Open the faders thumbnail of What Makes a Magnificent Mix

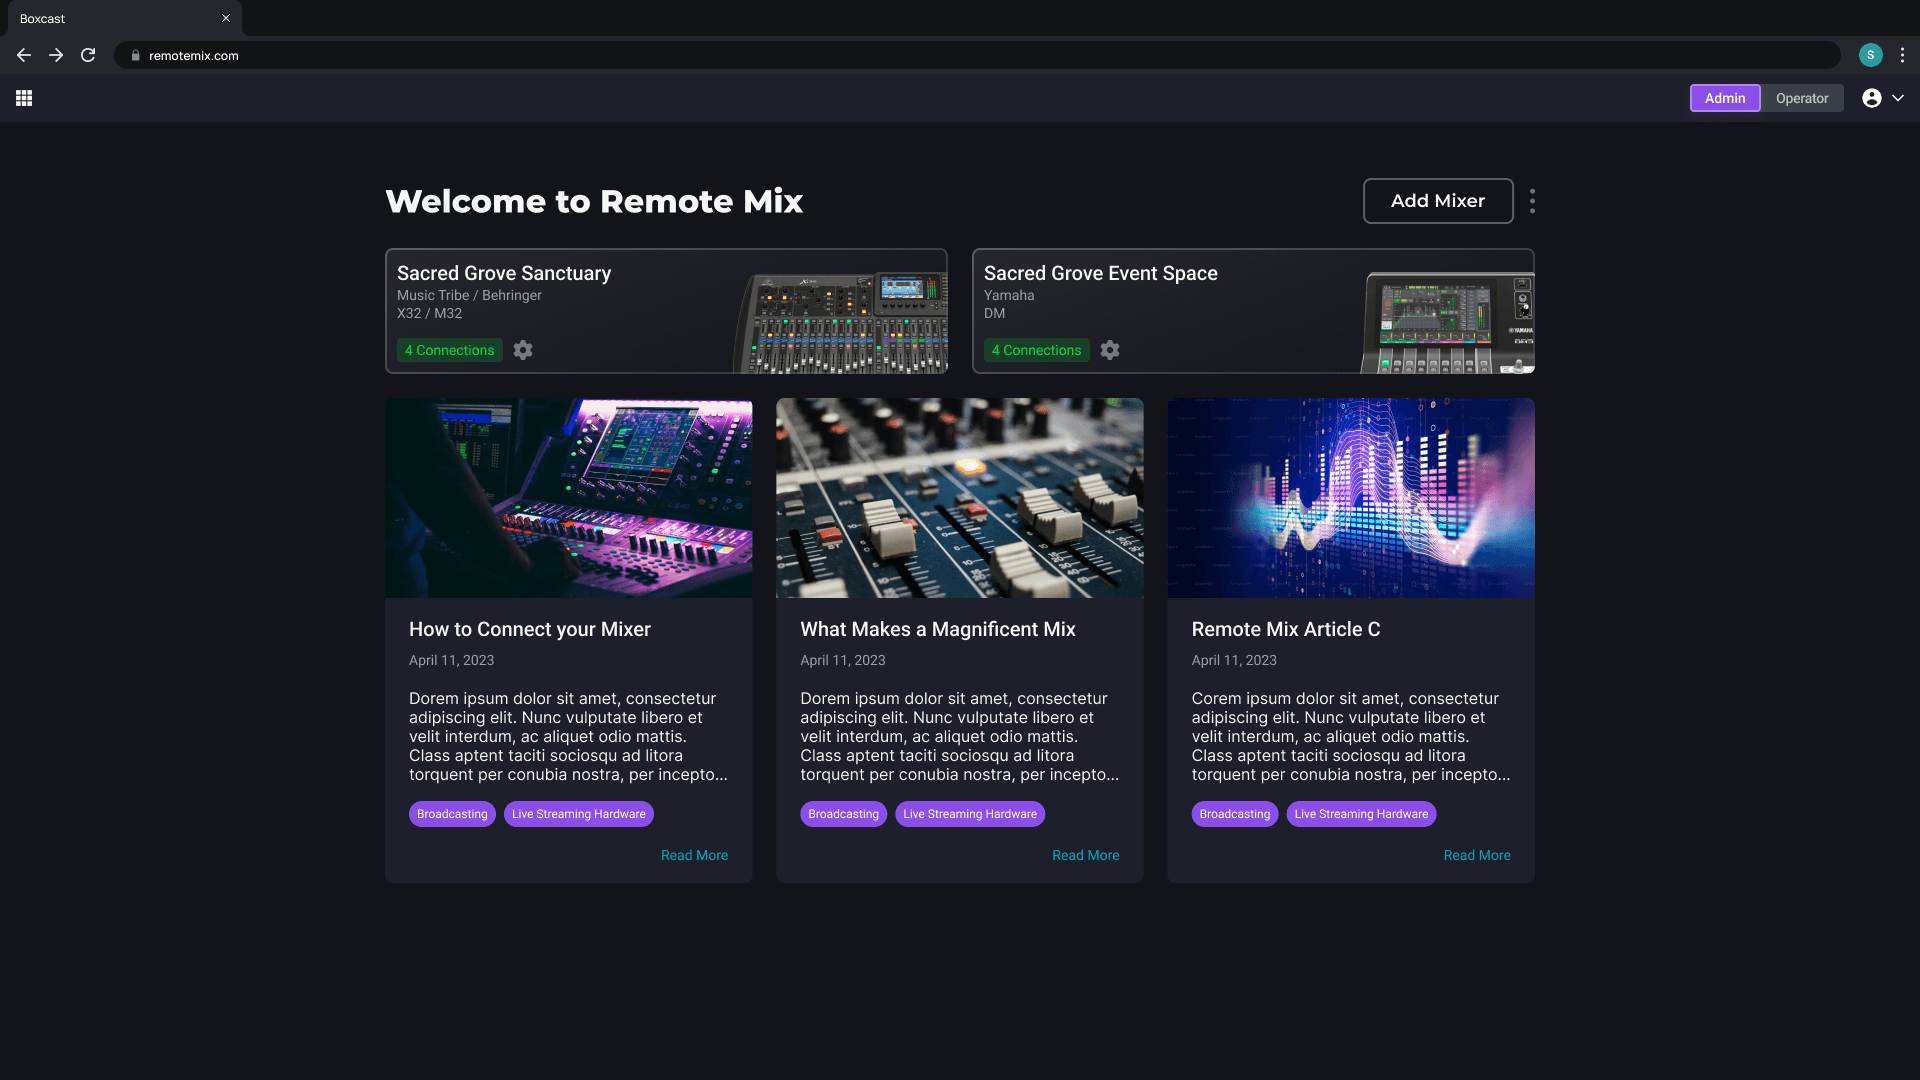(x=959, y=498)
